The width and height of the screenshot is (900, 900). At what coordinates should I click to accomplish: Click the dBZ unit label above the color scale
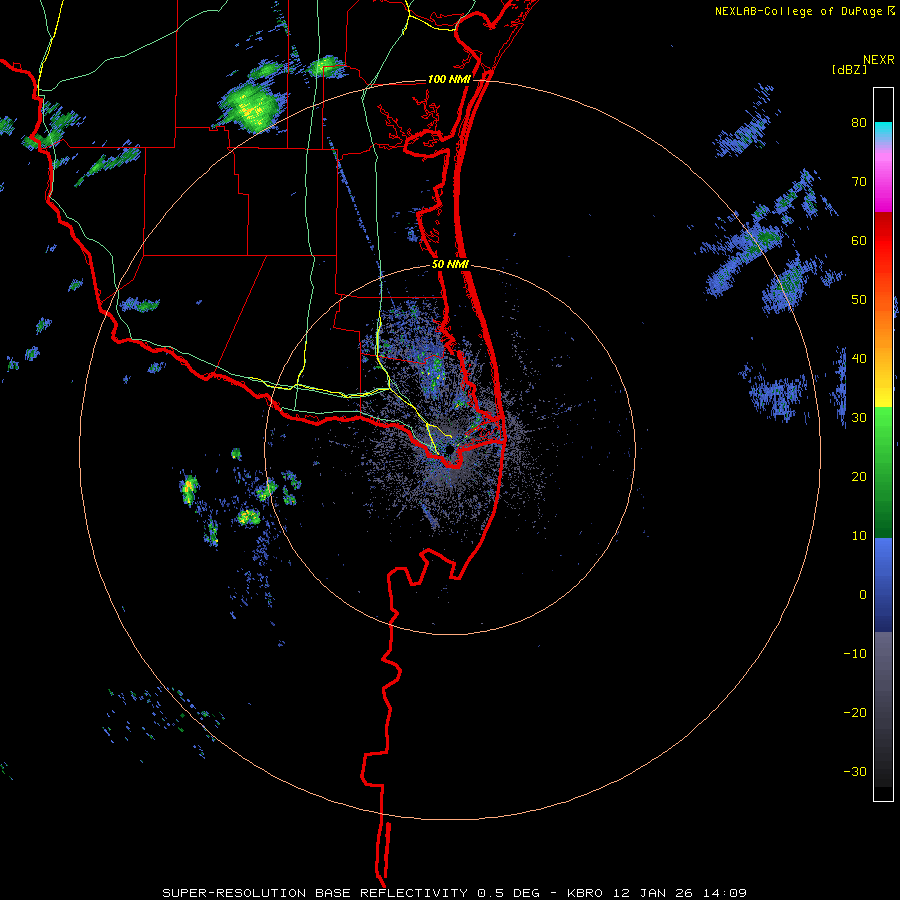[849, 70]
